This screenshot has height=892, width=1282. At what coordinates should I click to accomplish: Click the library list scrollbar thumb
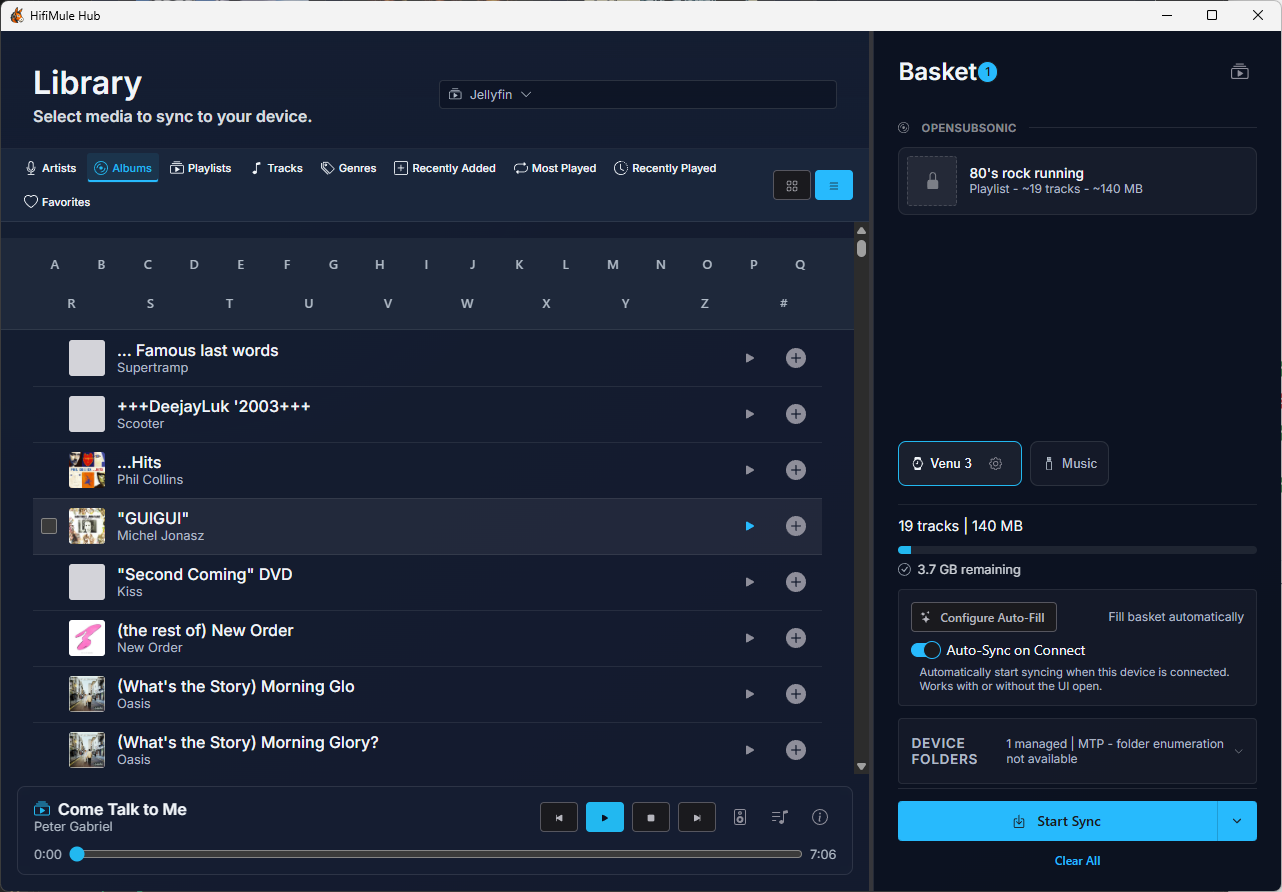(x=861, y=249)
